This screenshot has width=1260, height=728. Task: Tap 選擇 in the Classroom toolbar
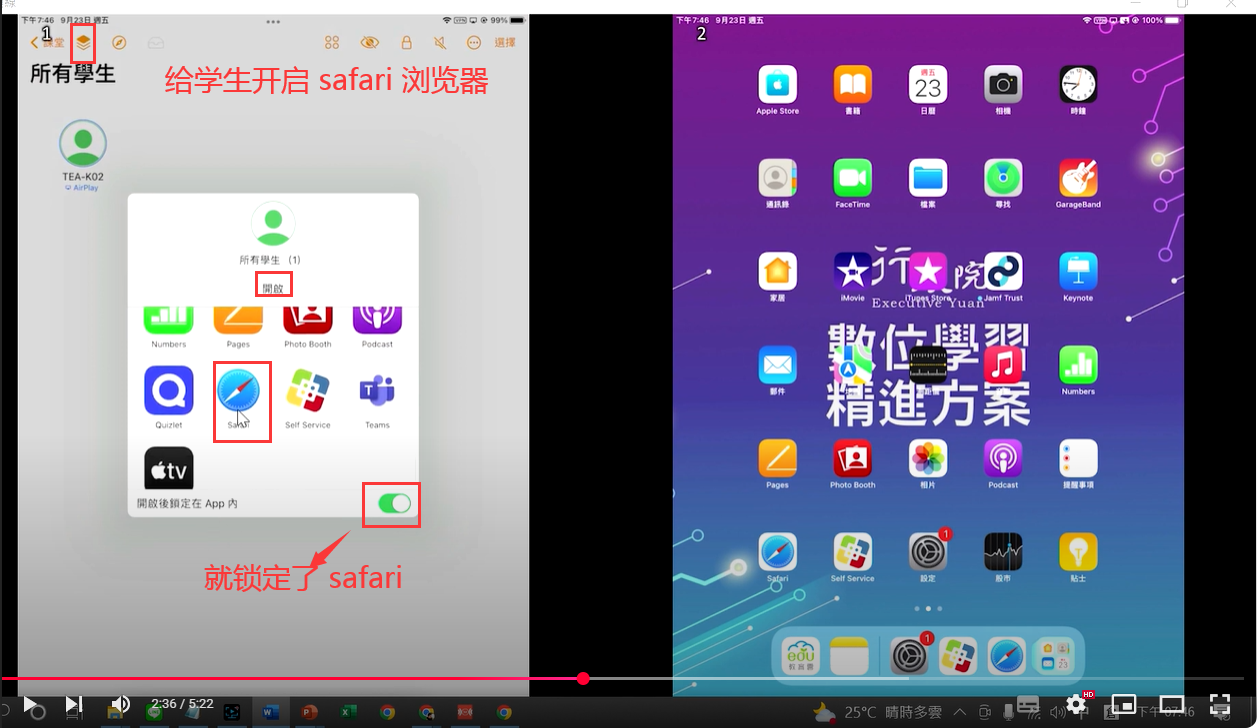pyautogui.click(x=505, y=43)
